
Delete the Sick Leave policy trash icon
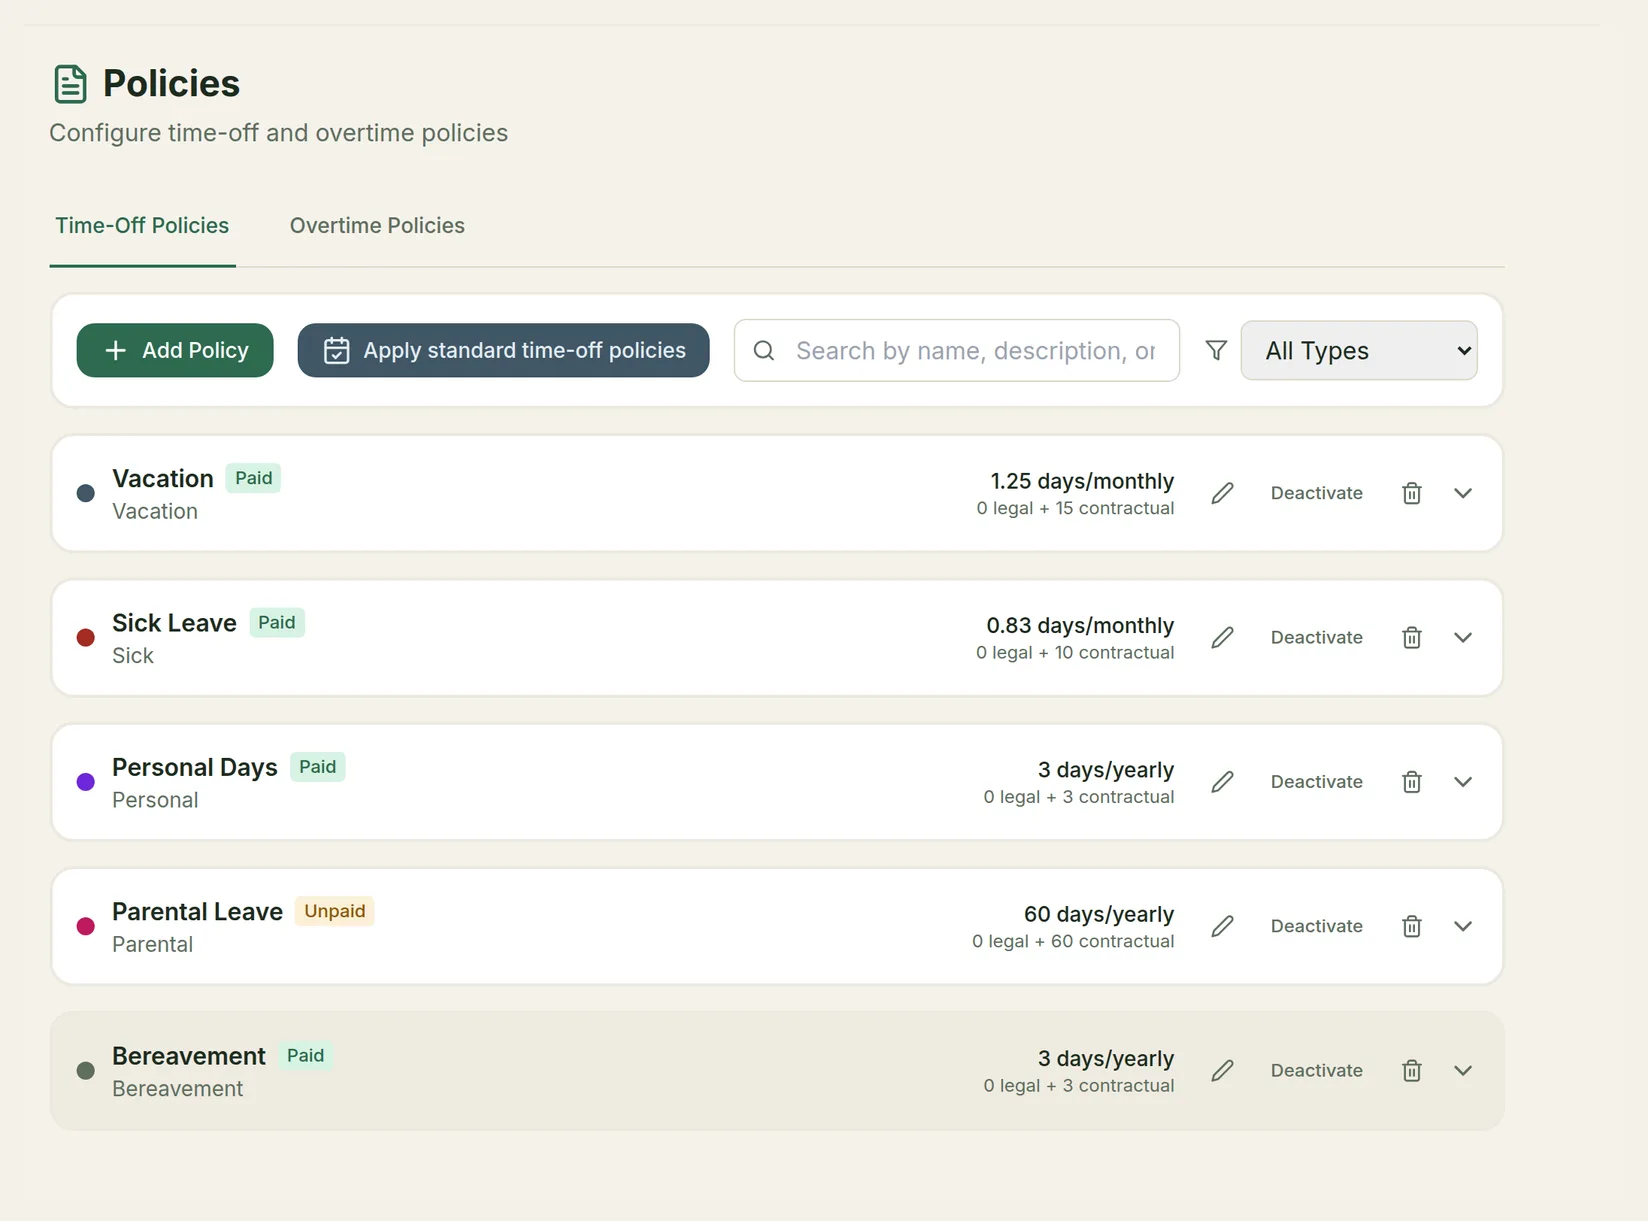[x=1411, y=637]
